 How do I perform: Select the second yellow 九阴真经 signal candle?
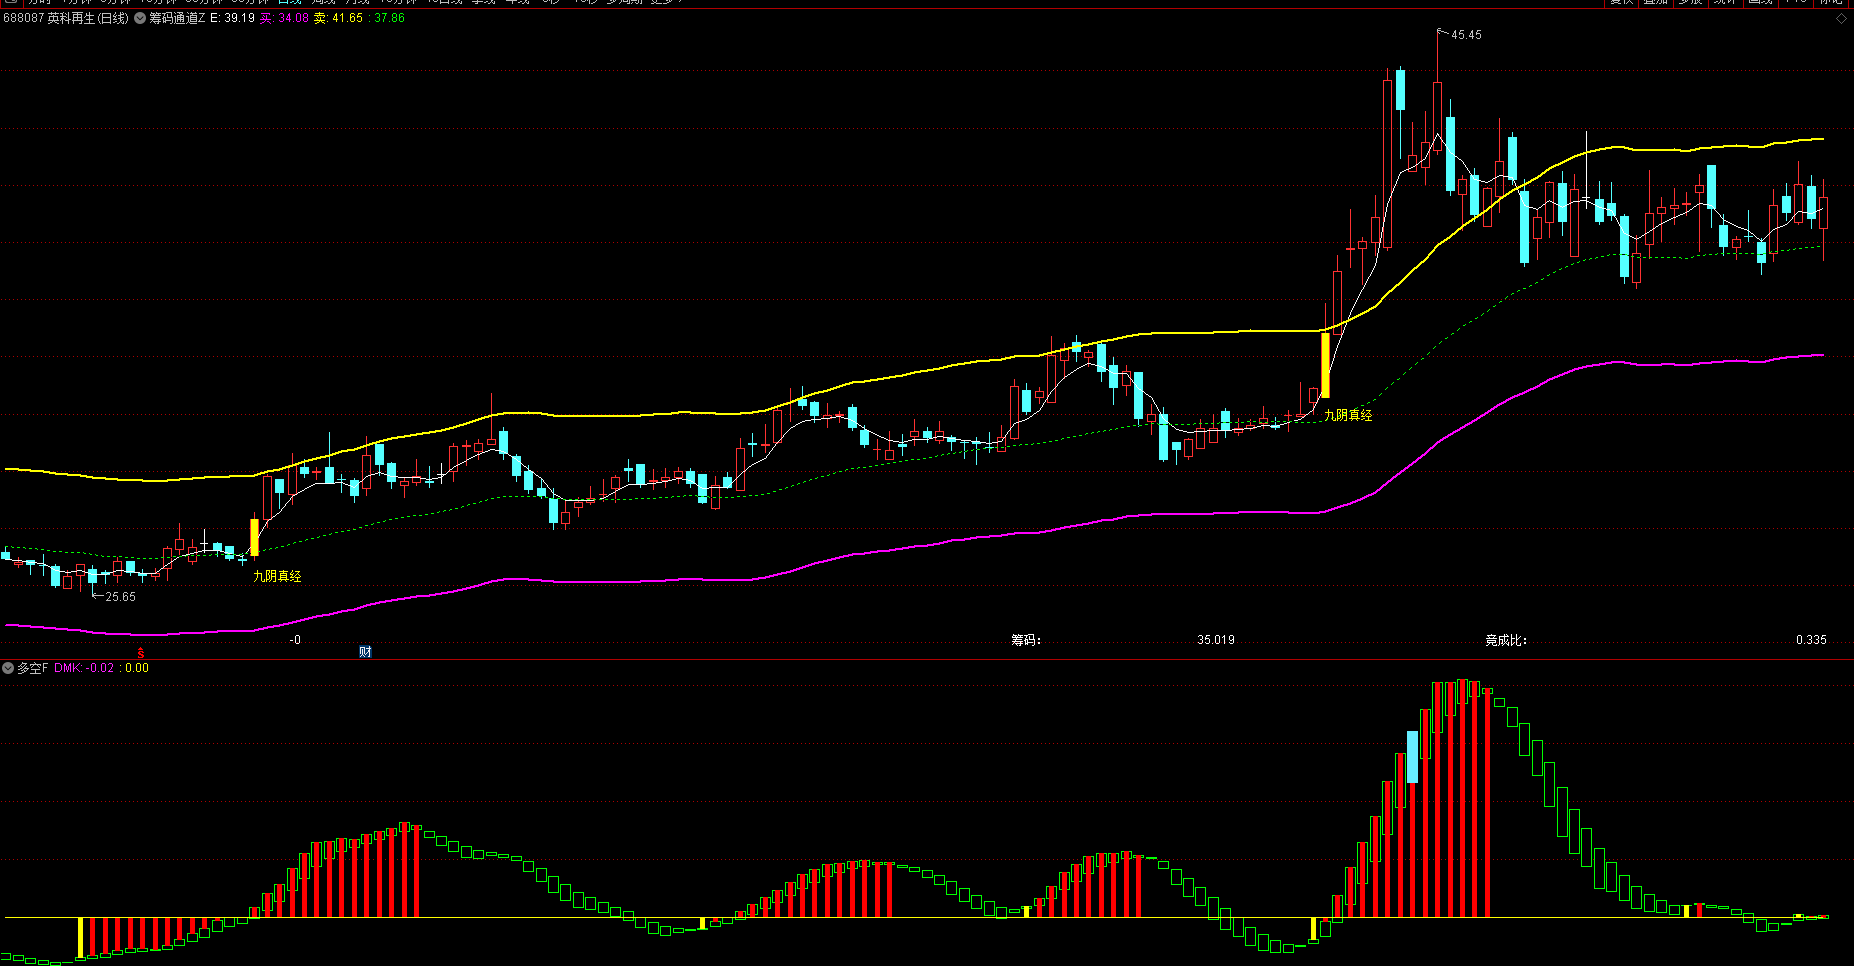tap(1326, 365)
